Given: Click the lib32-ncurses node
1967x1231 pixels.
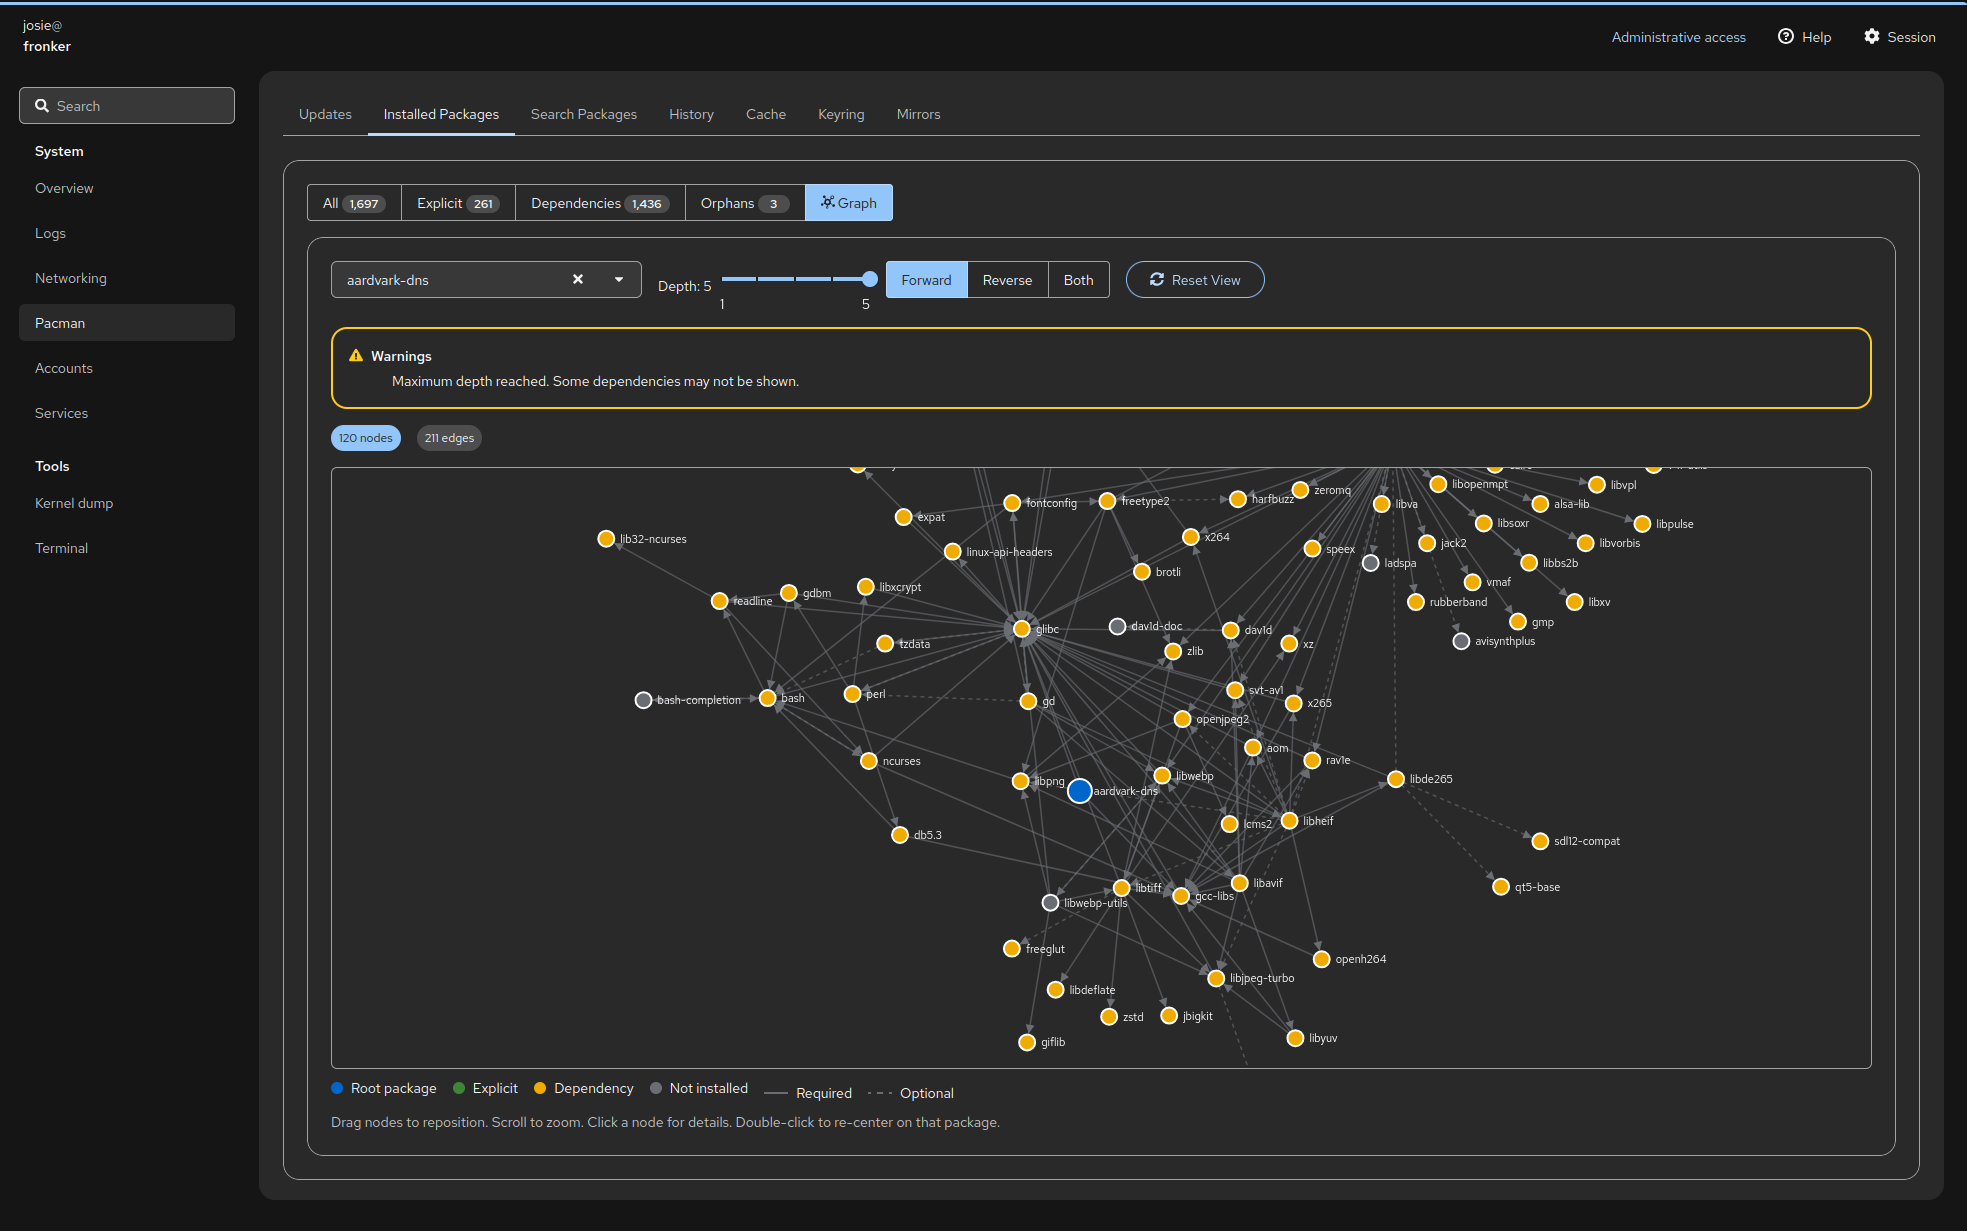Looking at the screenshot, I should click(x=606, y=539).
